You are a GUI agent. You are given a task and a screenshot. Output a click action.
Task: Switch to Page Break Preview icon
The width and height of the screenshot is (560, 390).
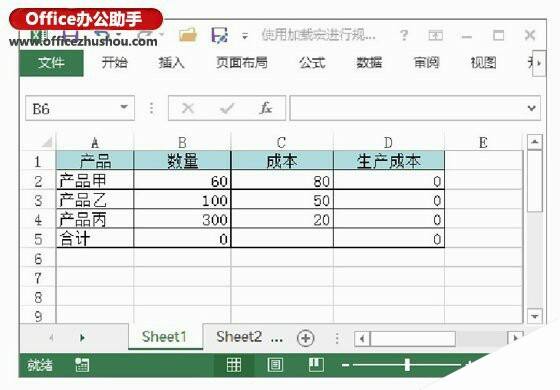point(316,365)
